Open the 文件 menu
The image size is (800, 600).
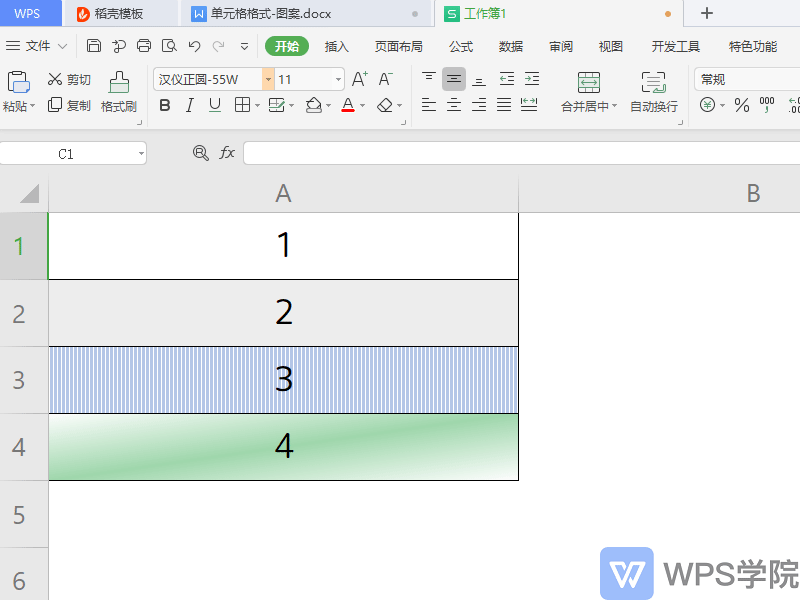coord(36,46)
